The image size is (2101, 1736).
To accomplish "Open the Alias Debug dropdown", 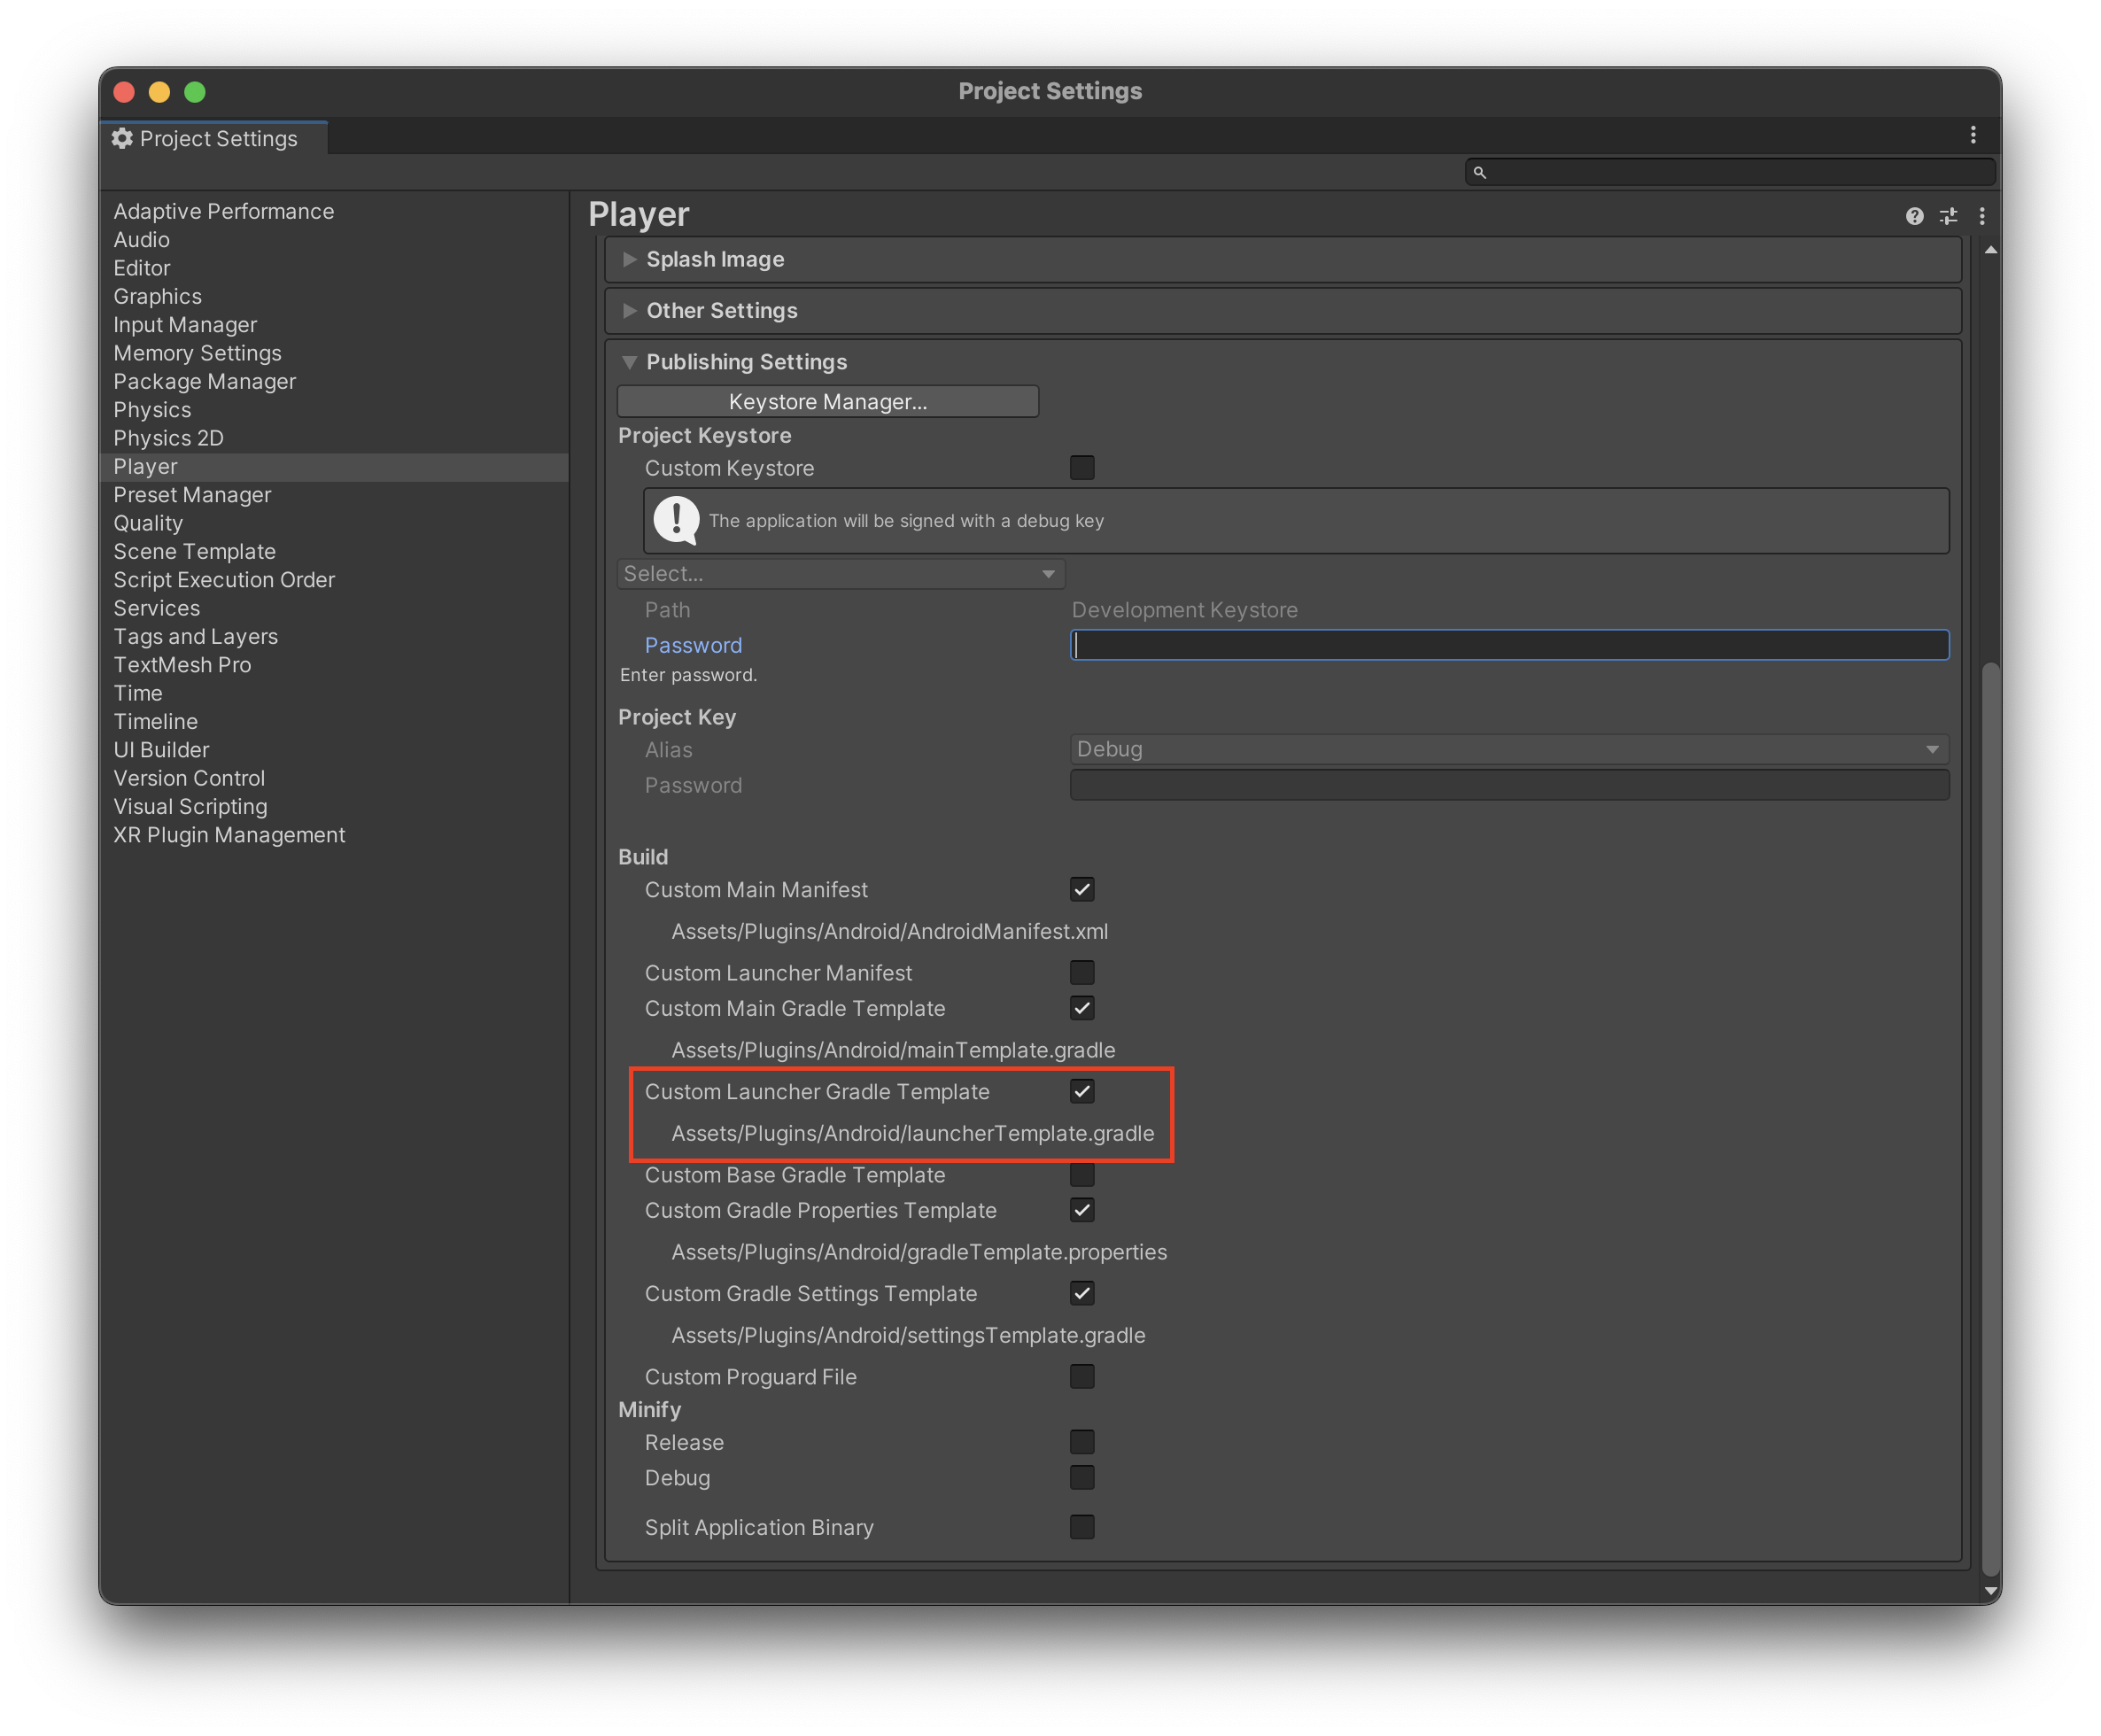I will [x=1508, y=749].
